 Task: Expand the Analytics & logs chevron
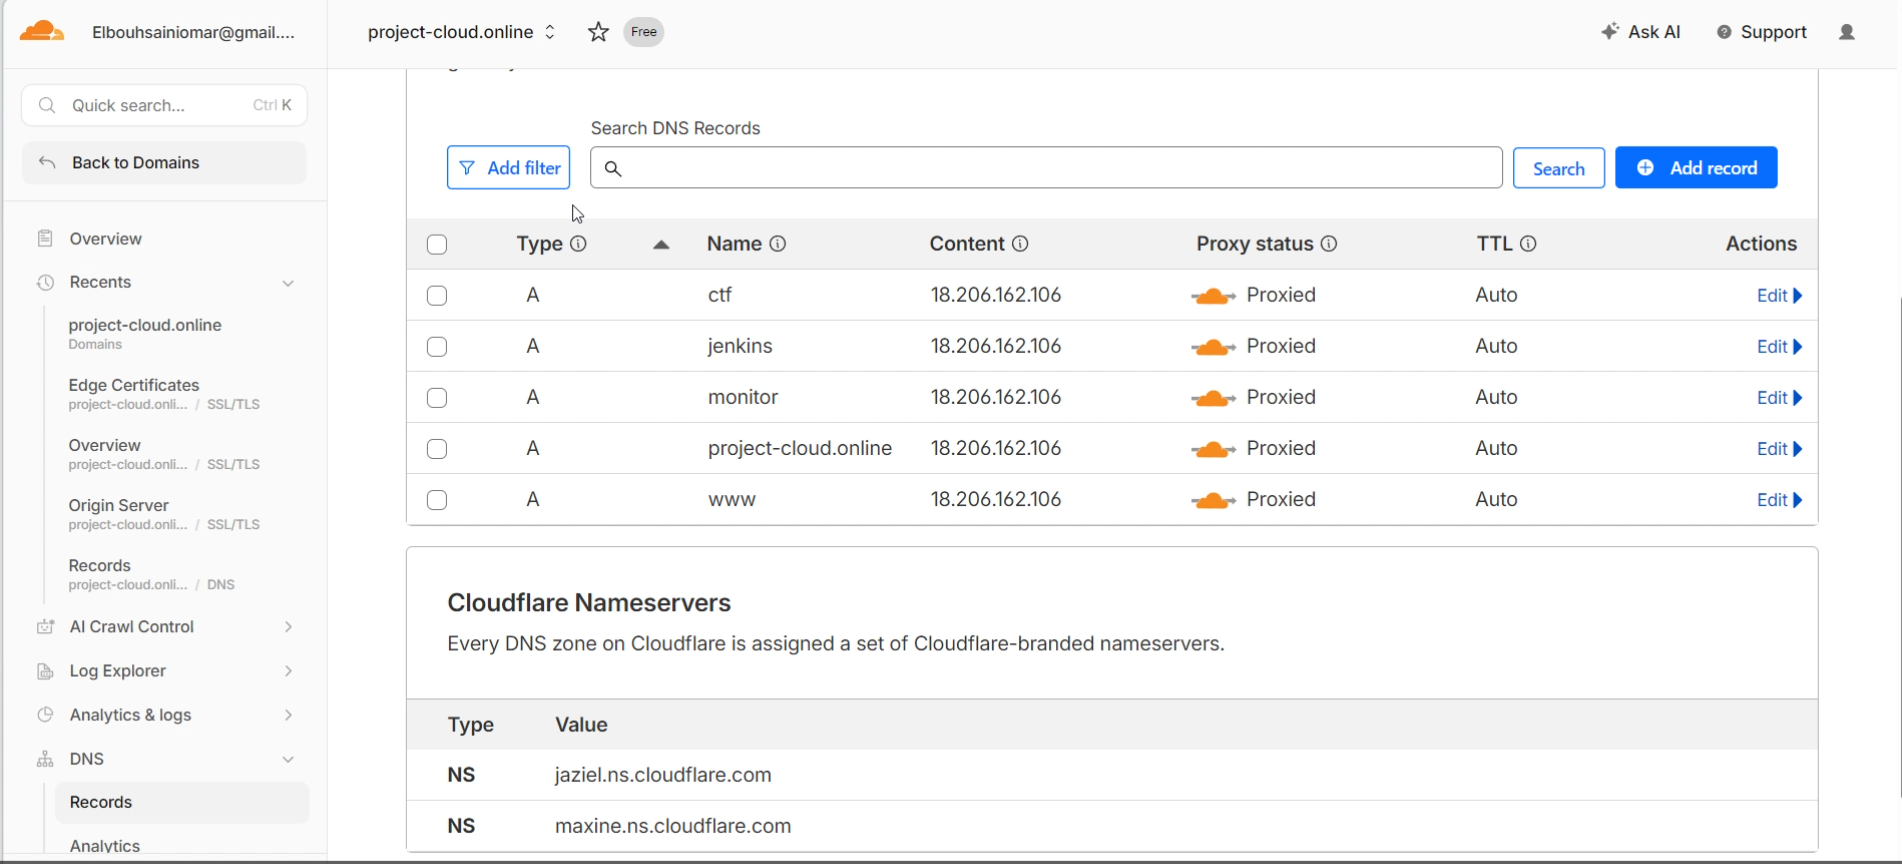(288, 715)
